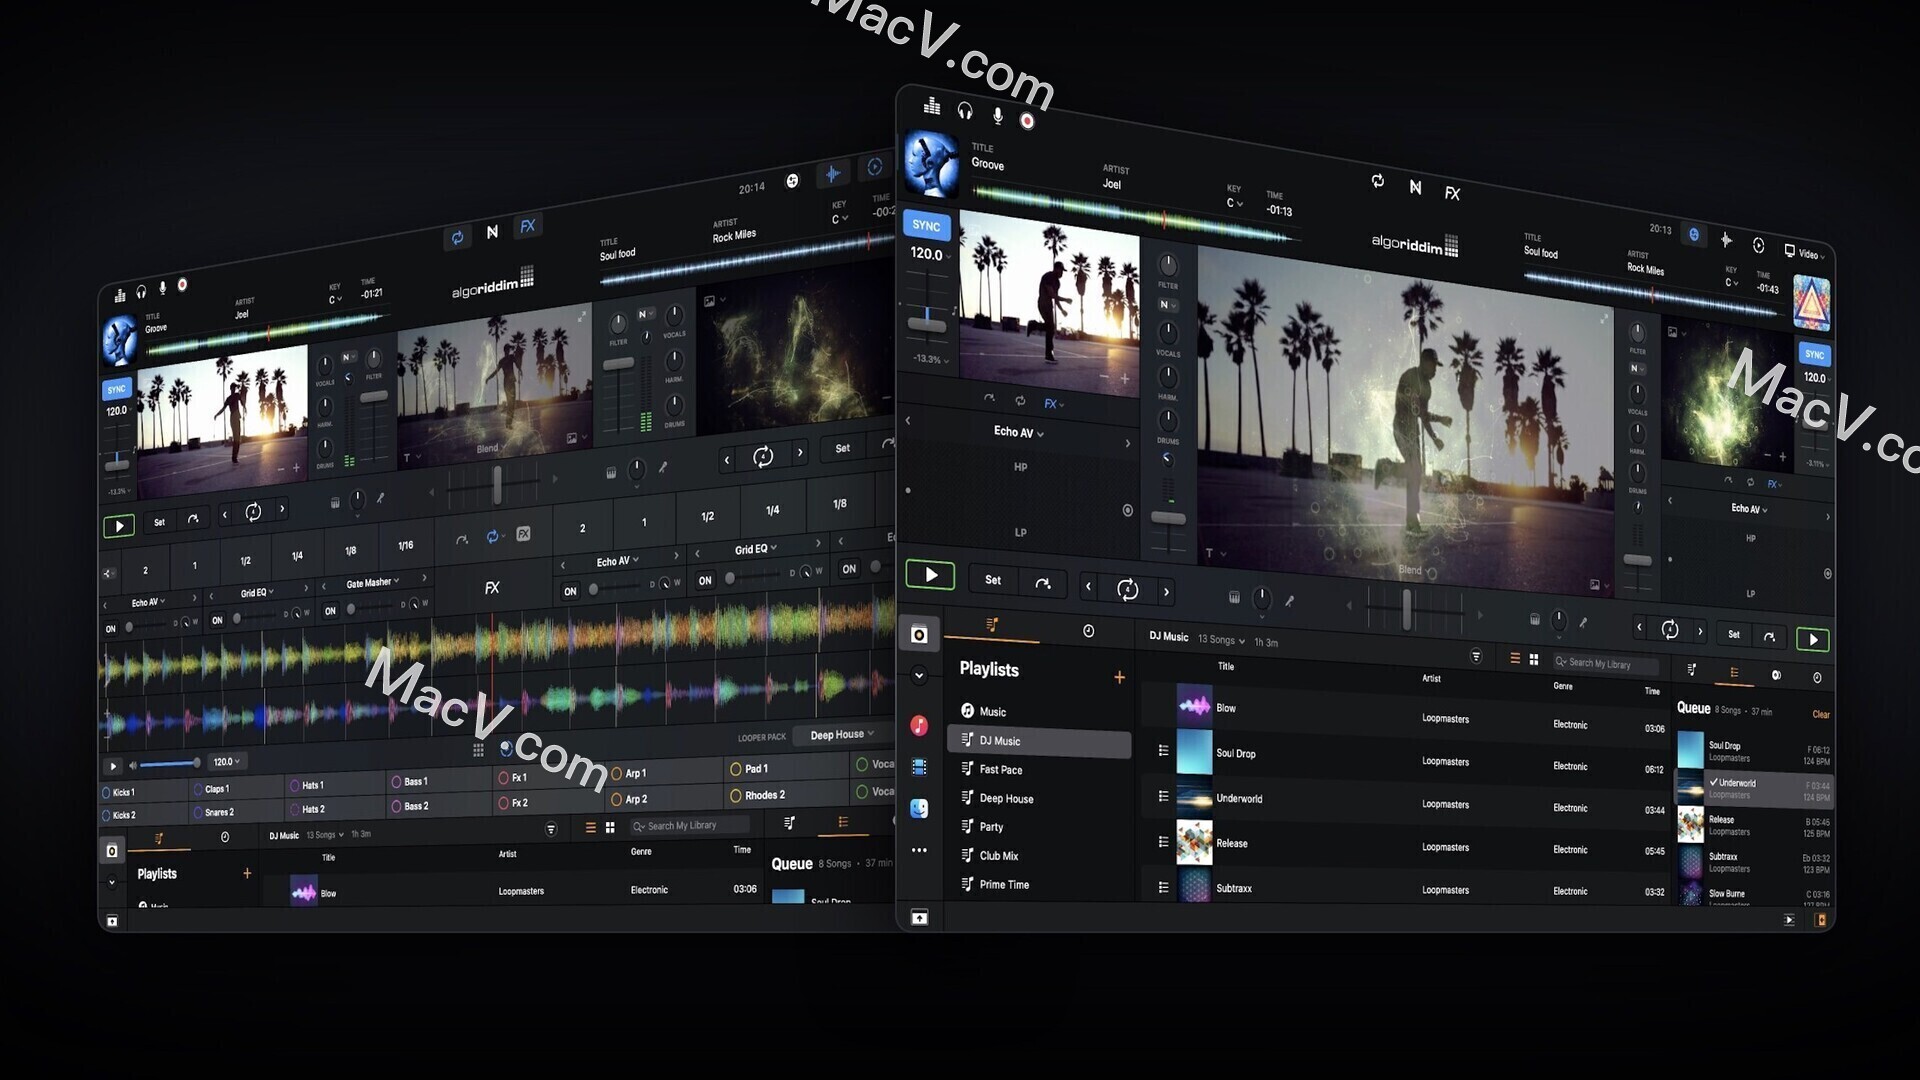Screen dimensions: 1920x1080
Task: Click the Search My Library field
Action: (1605, 663)
